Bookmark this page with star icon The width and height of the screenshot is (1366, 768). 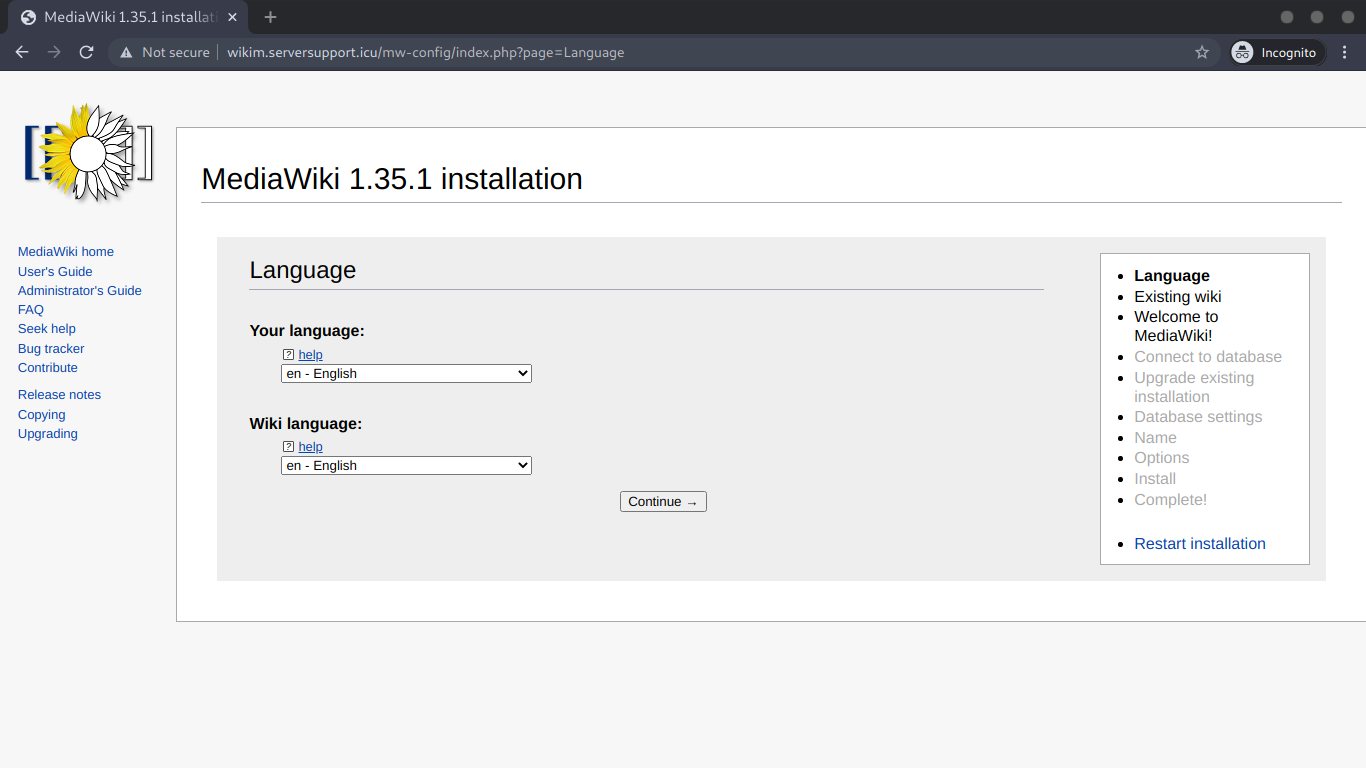[1202, 52]
